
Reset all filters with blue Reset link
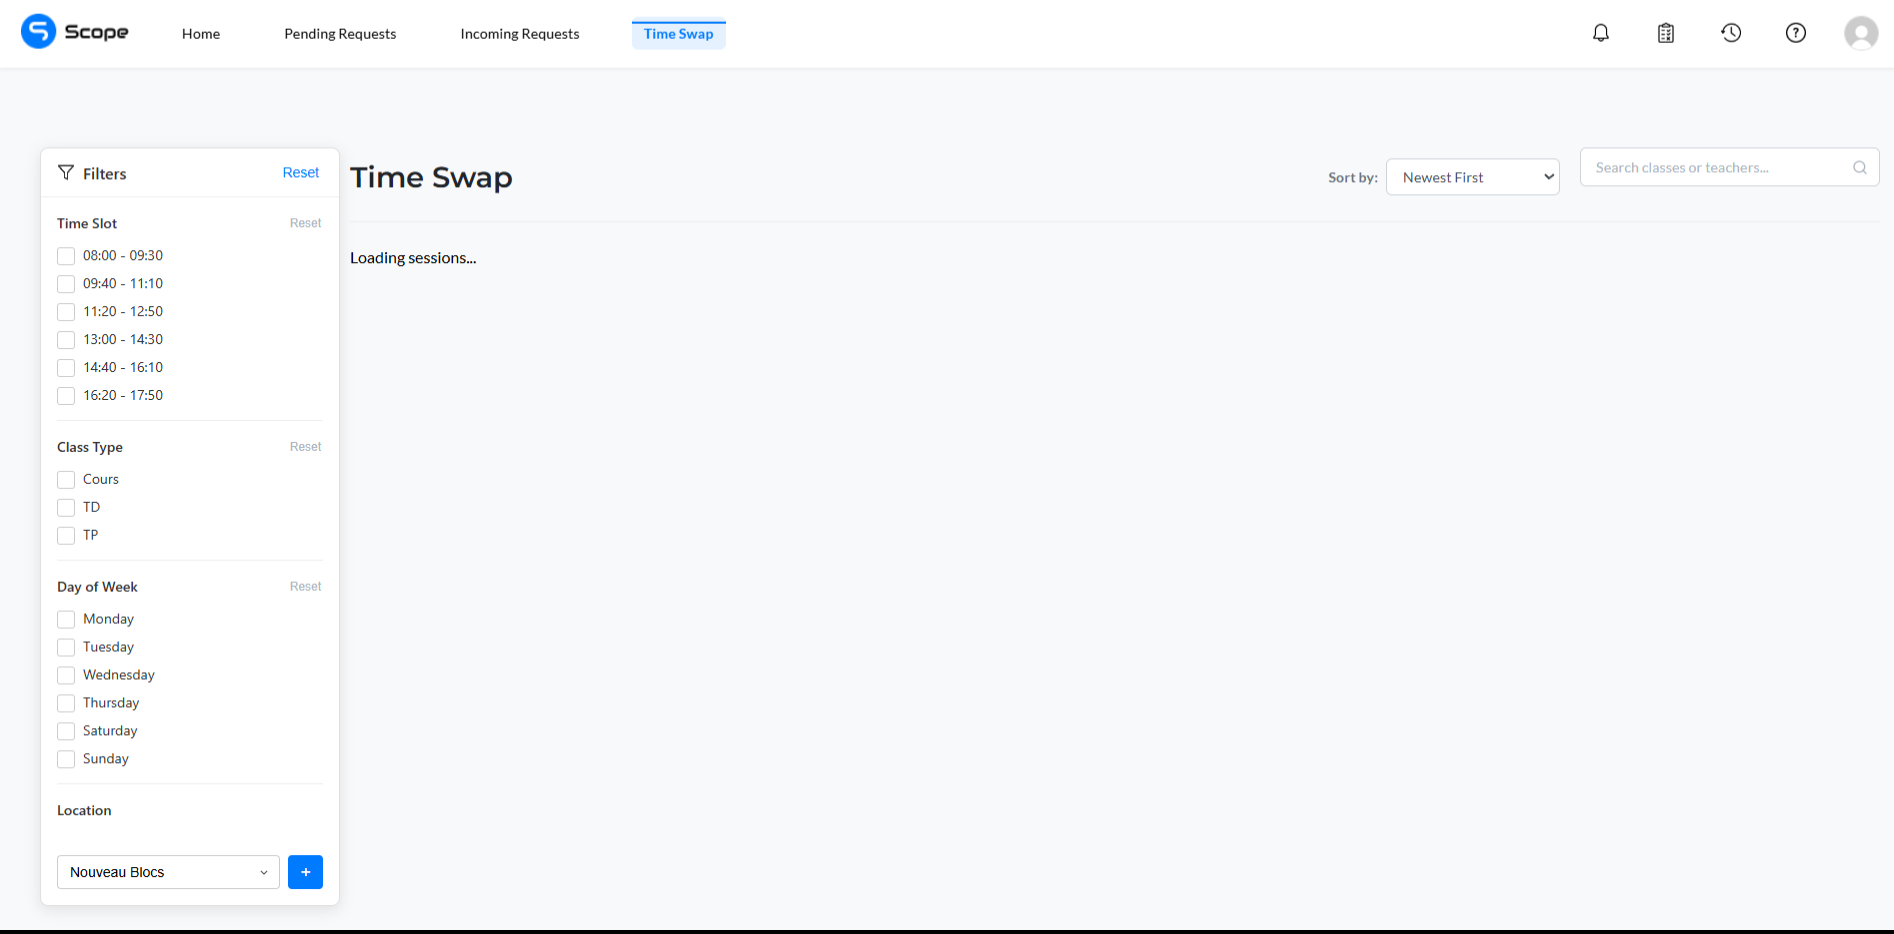(x=300, y=173)
